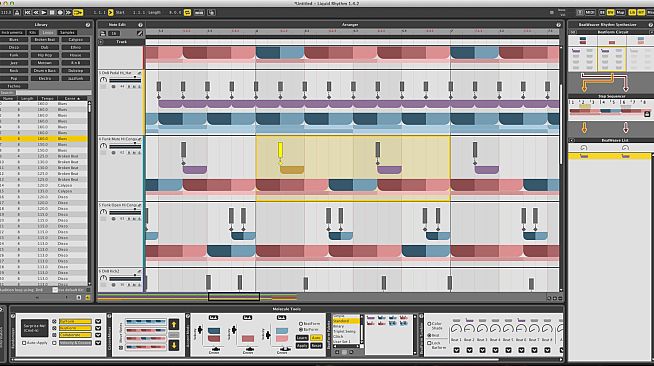Click the Beat 1 knob in BeatForm Tumbler

(x=456, y=329)
